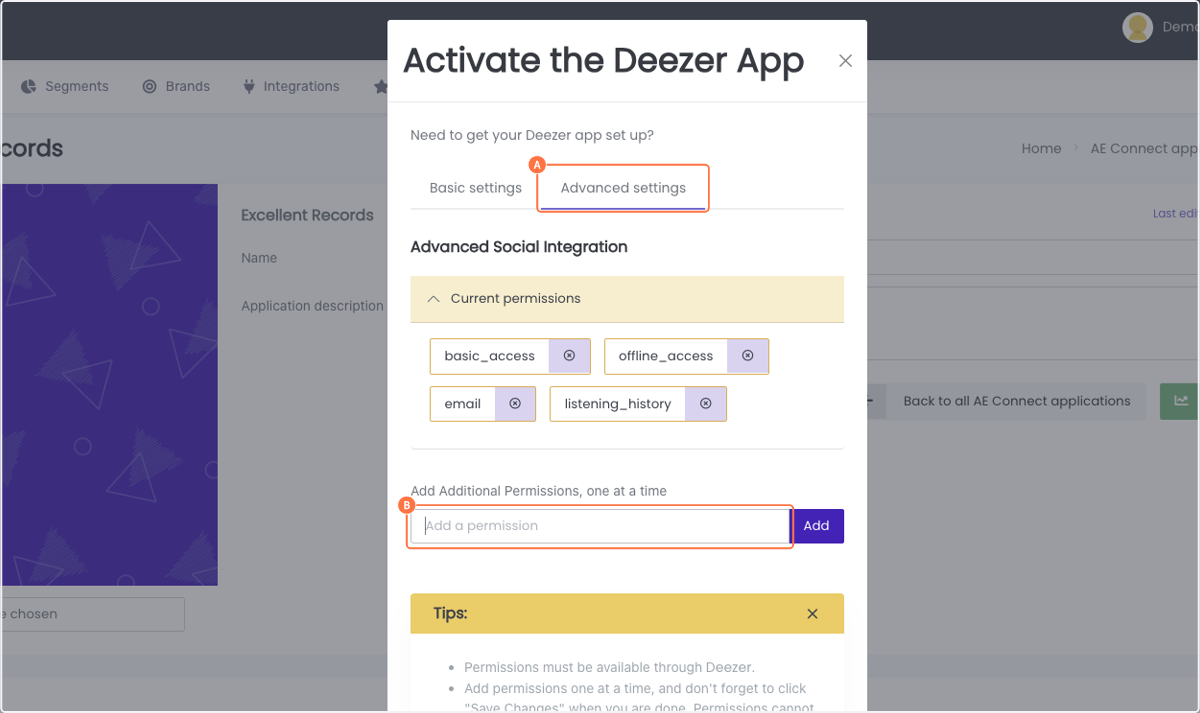Click the user avatar in header

pos(1137,28)
